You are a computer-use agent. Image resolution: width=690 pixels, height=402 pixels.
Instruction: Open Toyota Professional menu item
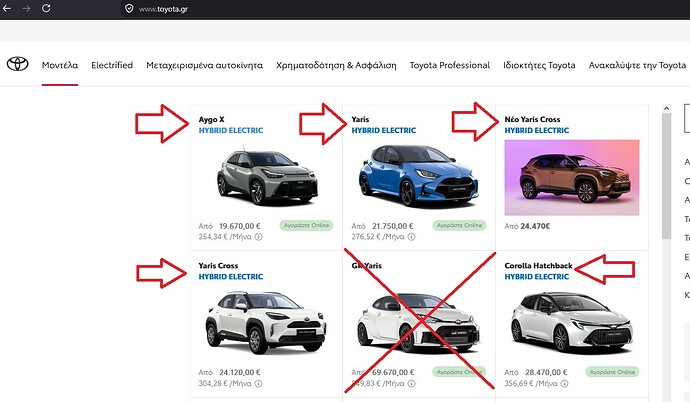click(x=450, y=65)
